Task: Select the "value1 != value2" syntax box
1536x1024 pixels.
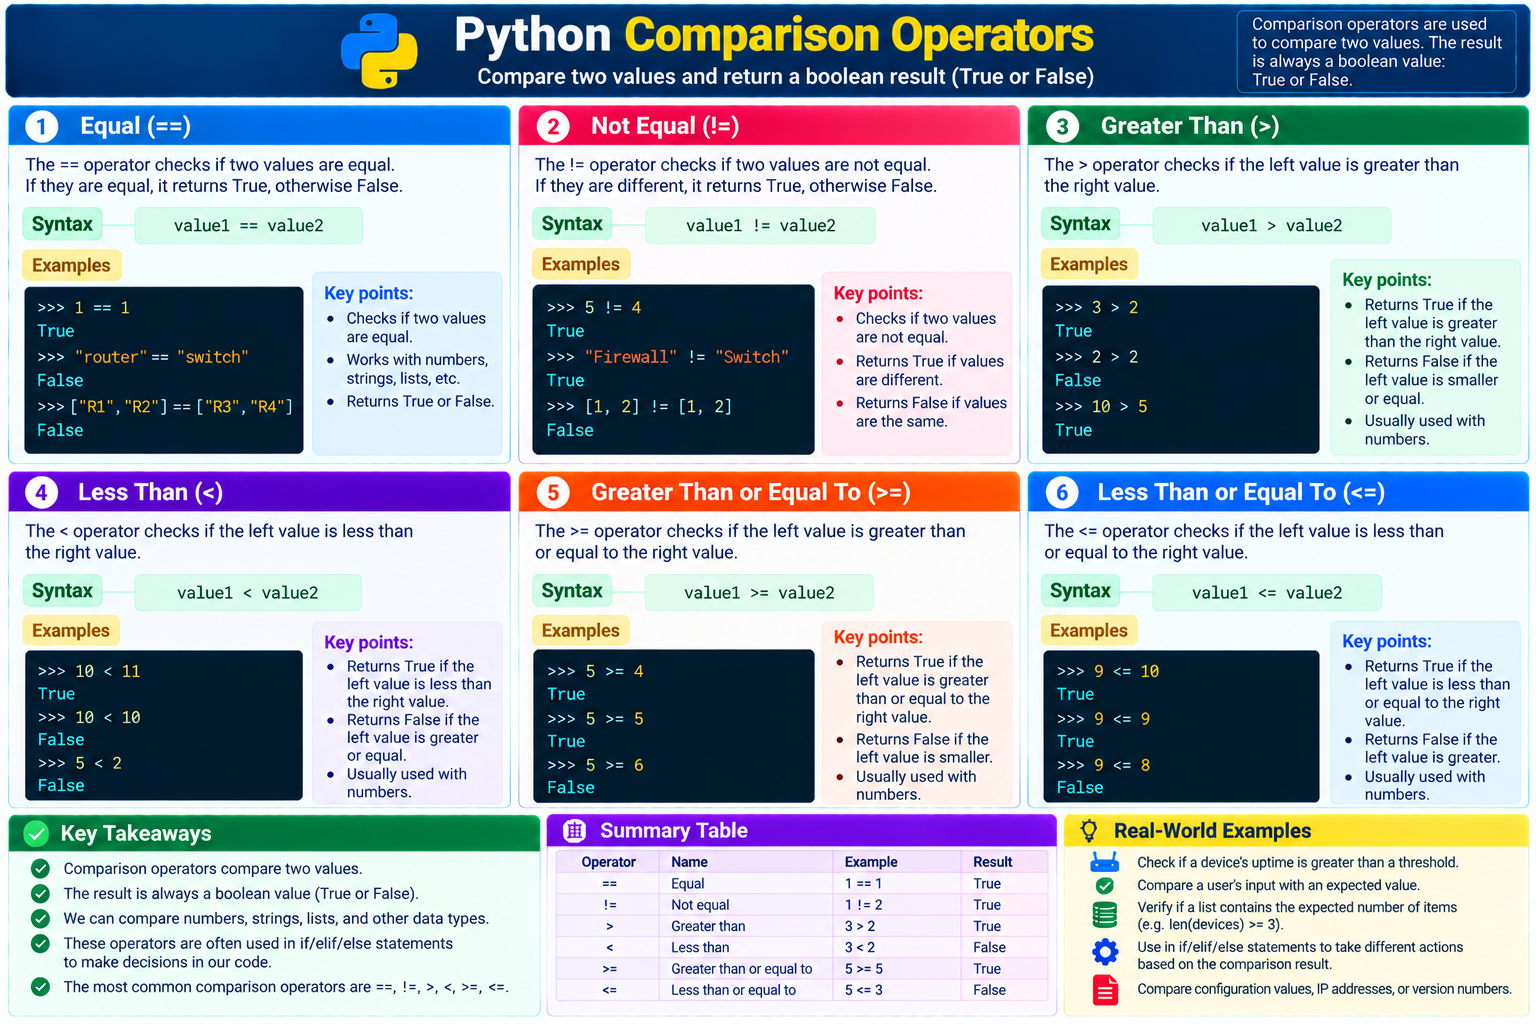Action: (760, 226)
